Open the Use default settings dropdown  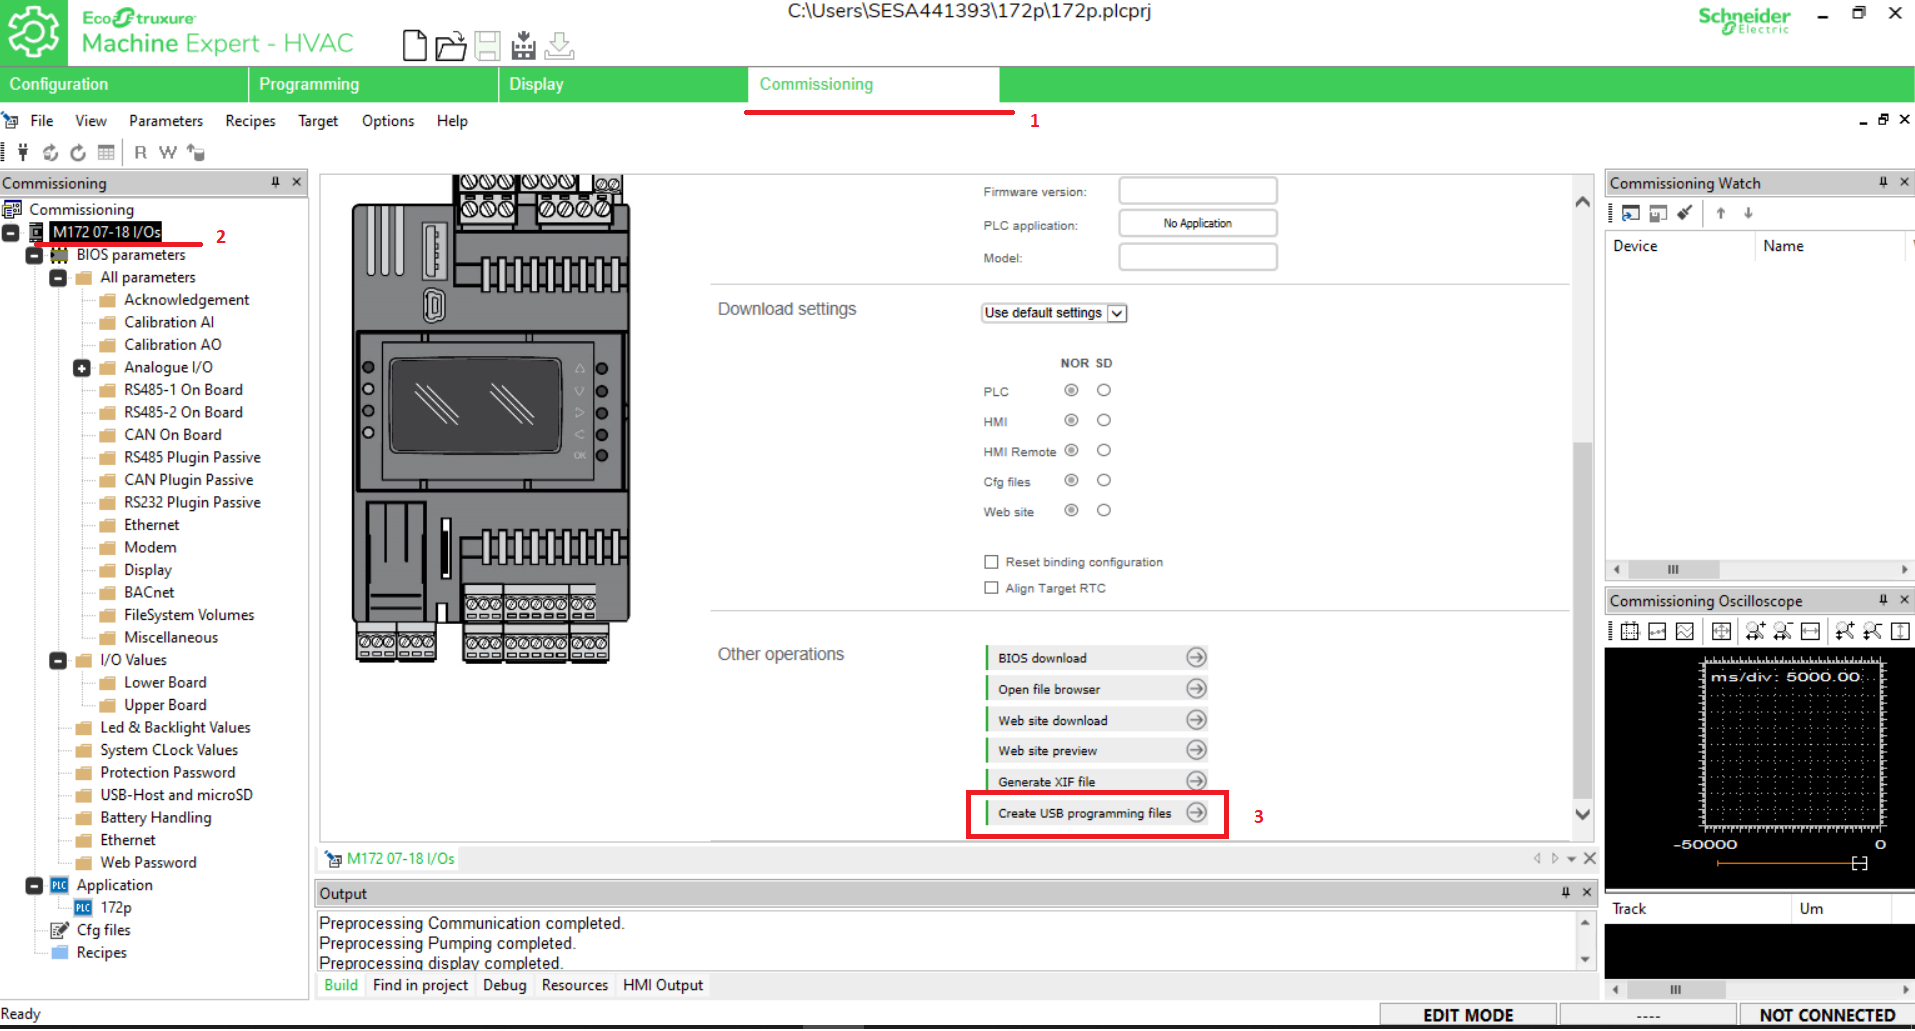pos(1054,313)
